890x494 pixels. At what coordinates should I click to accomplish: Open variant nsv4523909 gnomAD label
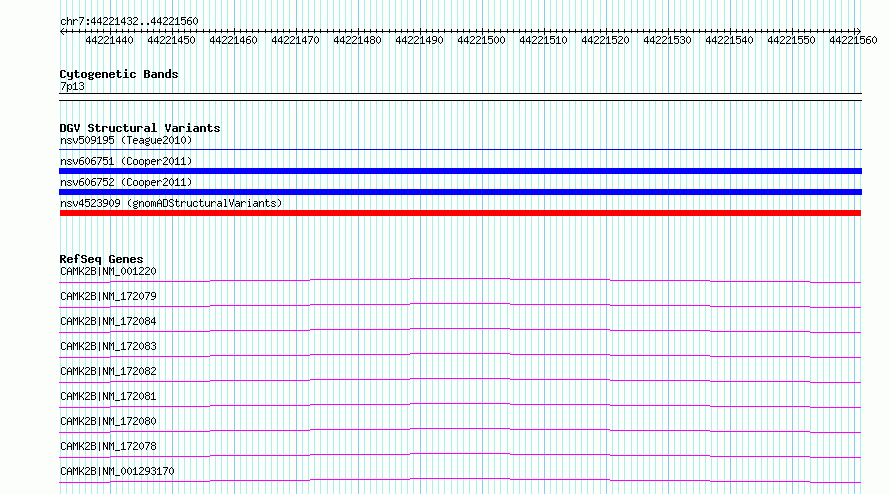pyautogui.click(x=171, y=203)
